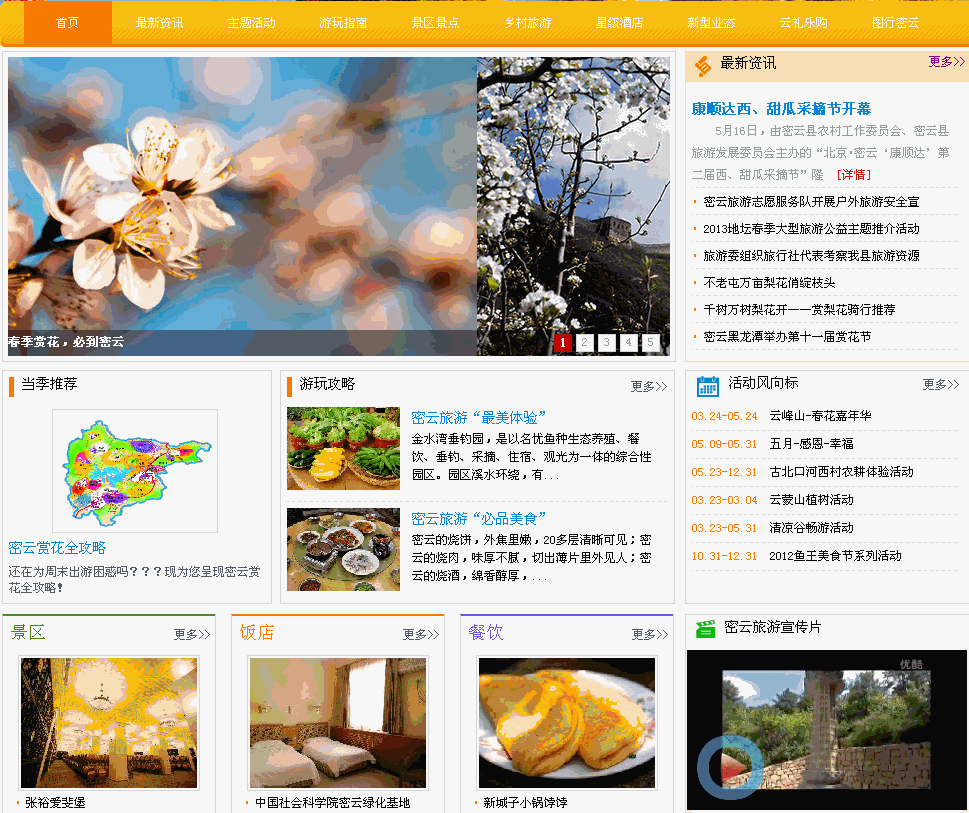The height and width of the screenshot is (813, 969).
Task: Click the Youku logo on video player
Action: click(x=911, y=664)
